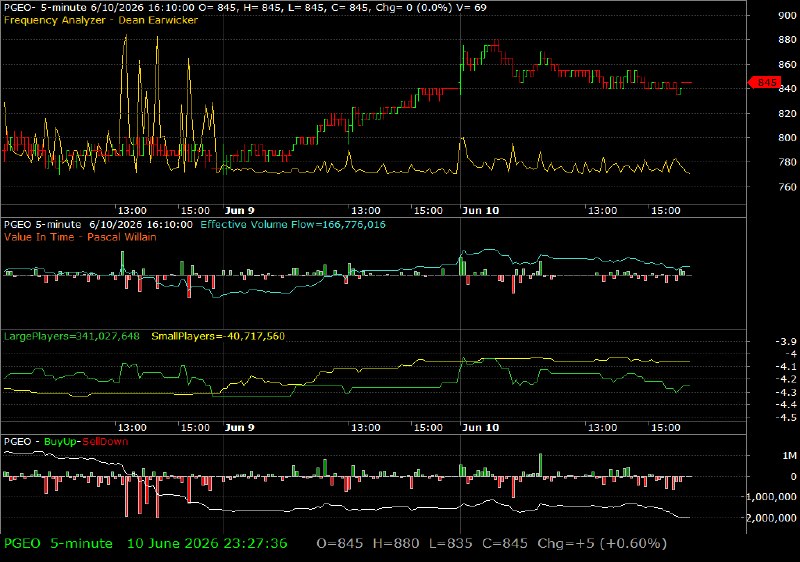This screenshot has width=800, height=562.
Task: Click 'PGEO 5-minute 6/10/2026 16:10:00' in the Effective Volume panel header
Action: pyautogui.click(x=98, y=224)
